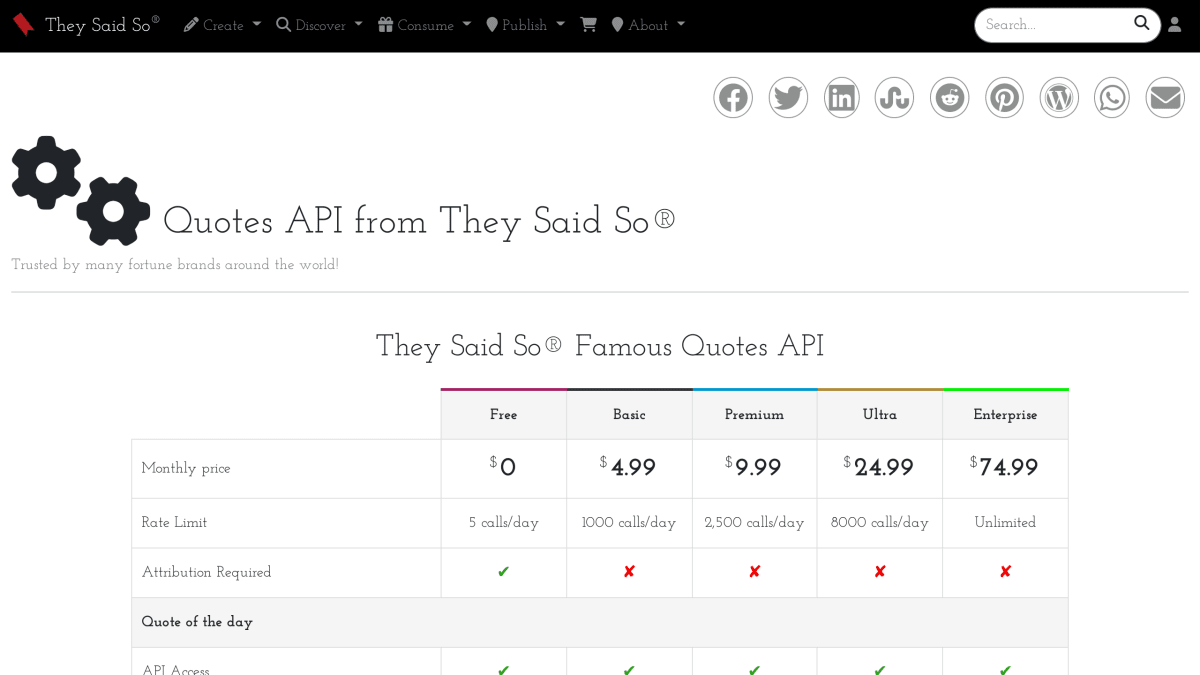Click green check for Free attribution required

click(504, 572)
